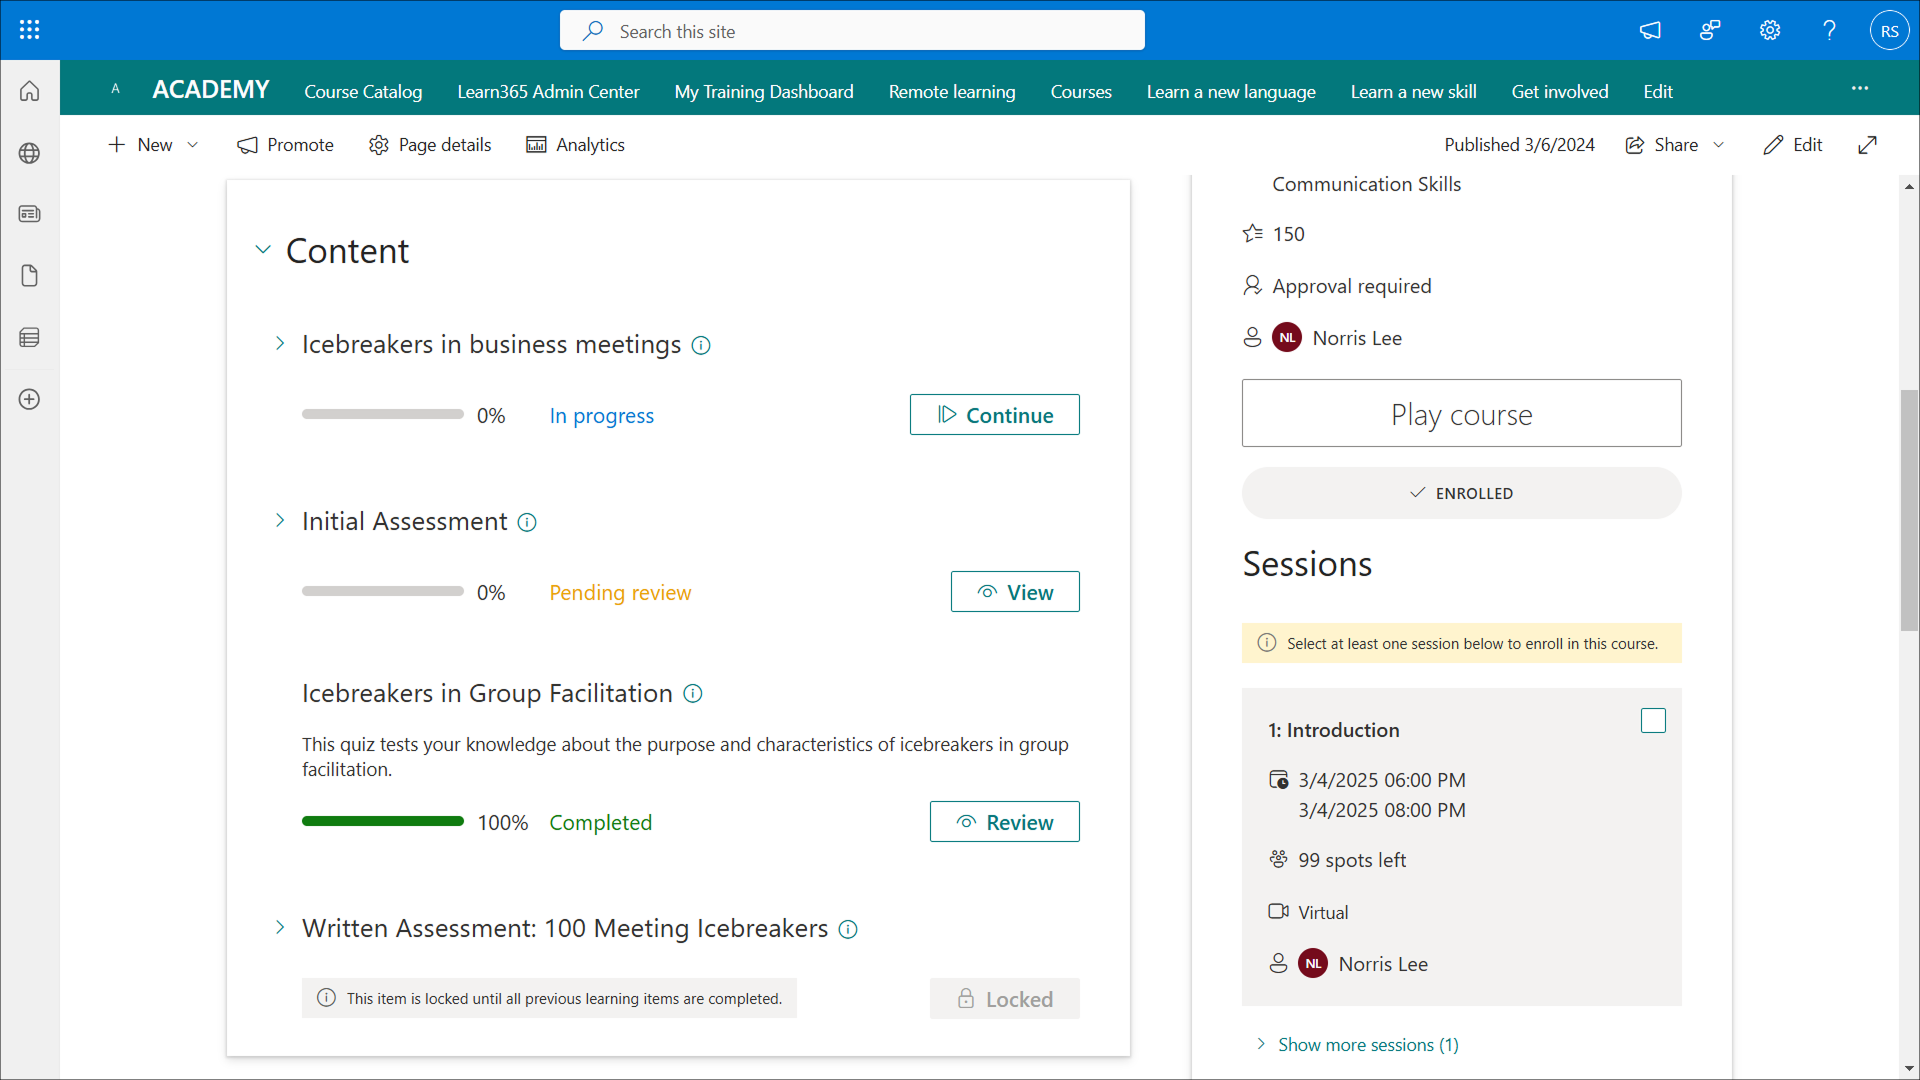
Task: Open the New dropdown in command bar
Action: (153, 145)
